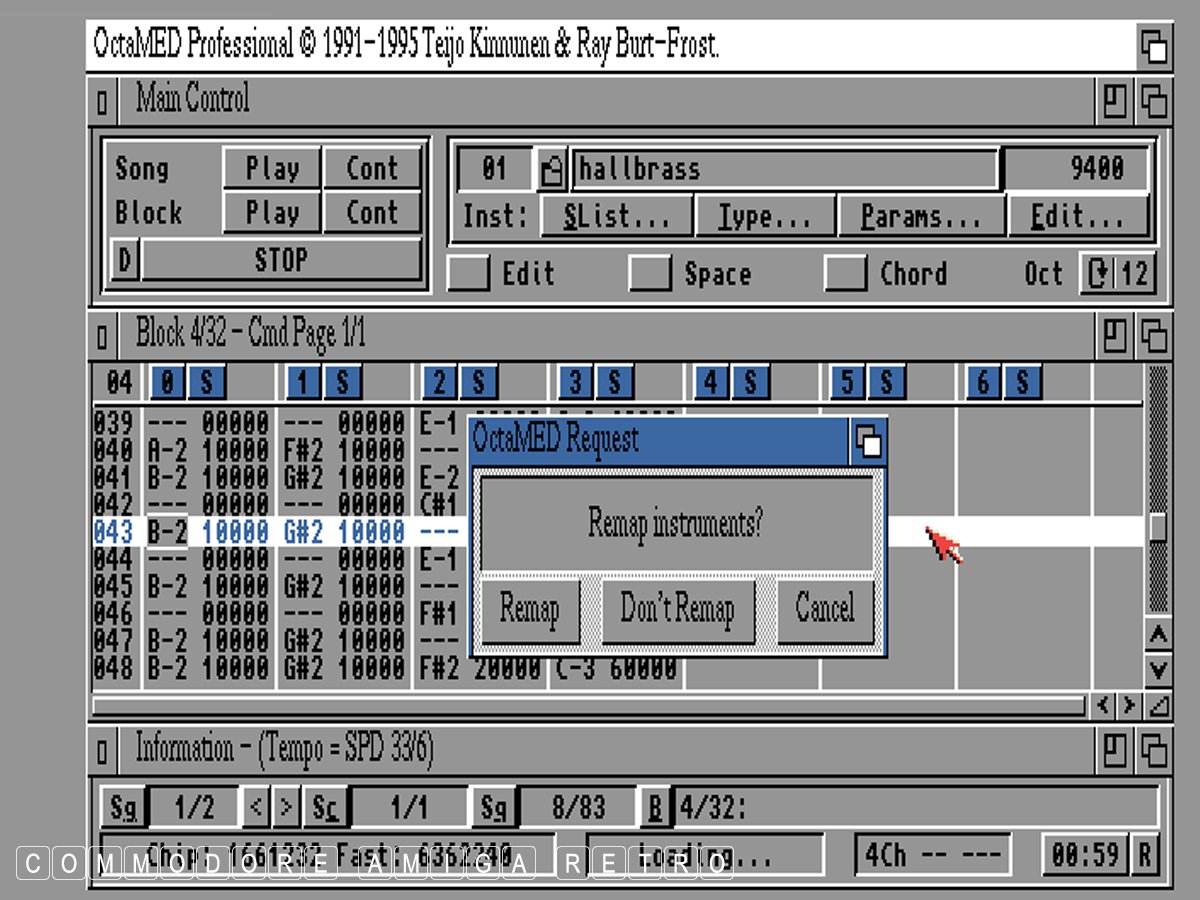Click the depth gadget on OctaMED Request dialog
This screenshot has height=900, width=1200.
click(x=869, y=441)
